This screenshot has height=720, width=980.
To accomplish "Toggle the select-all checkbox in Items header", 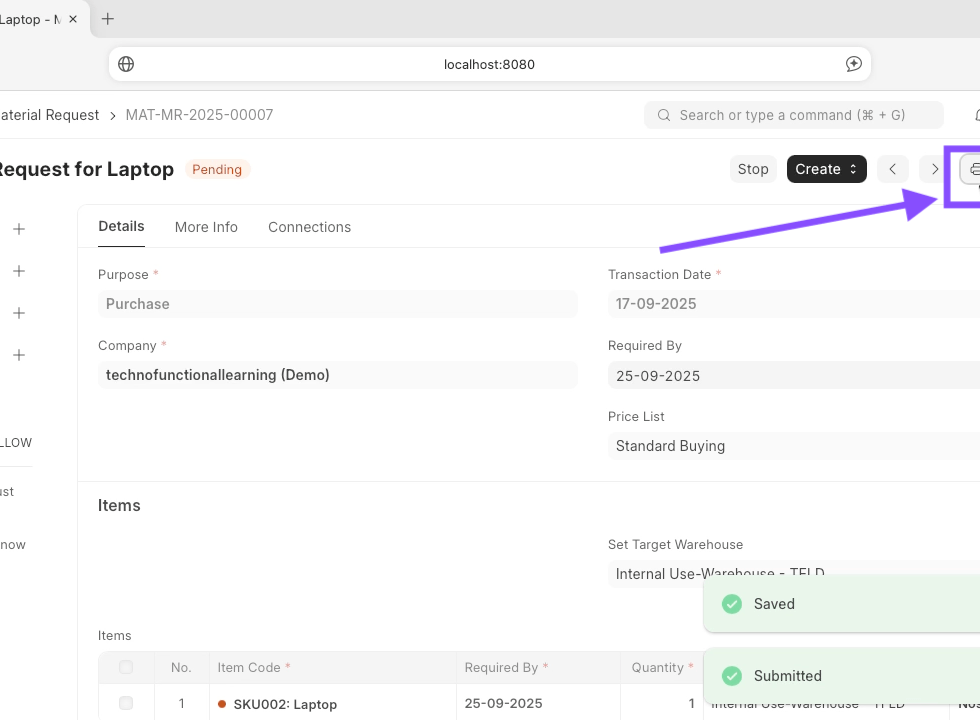I will pos(126,667).
